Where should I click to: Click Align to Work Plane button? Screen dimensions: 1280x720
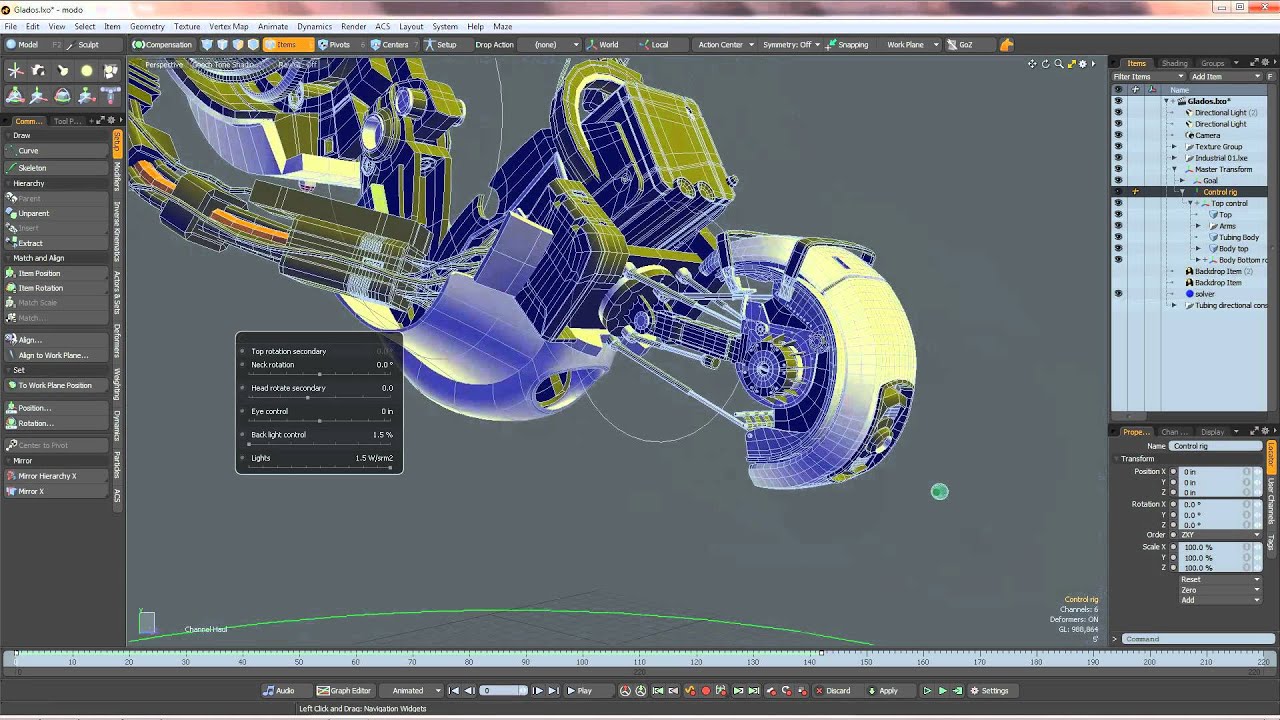(57, 355)
